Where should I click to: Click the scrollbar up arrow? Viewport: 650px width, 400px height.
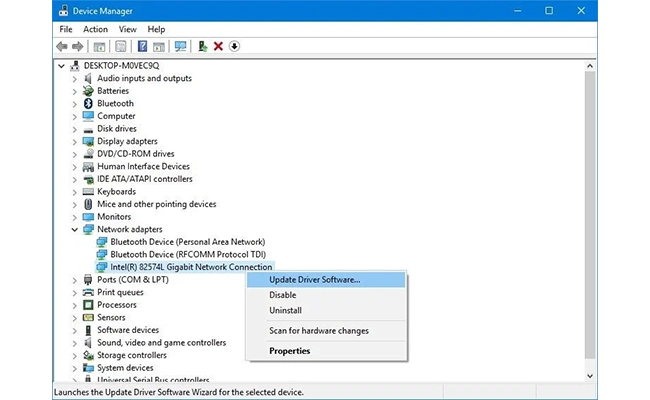590,66
